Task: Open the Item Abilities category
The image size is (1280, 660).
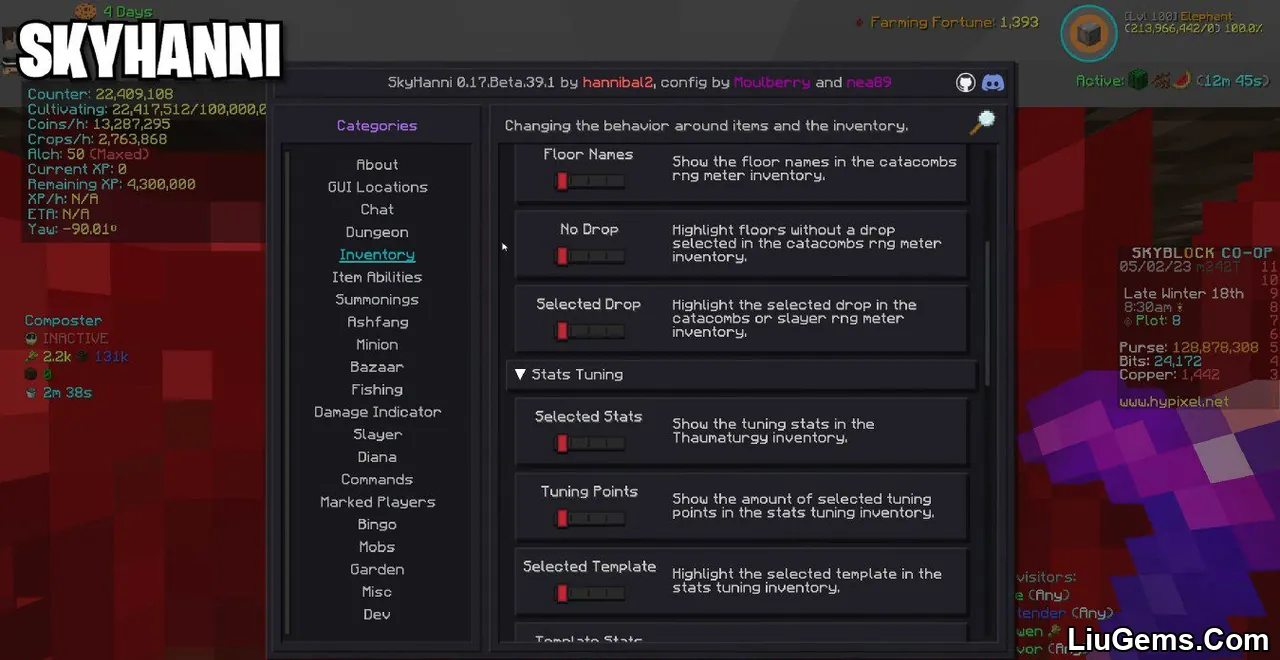Action: pyautogui.click(x=377, y=277)
